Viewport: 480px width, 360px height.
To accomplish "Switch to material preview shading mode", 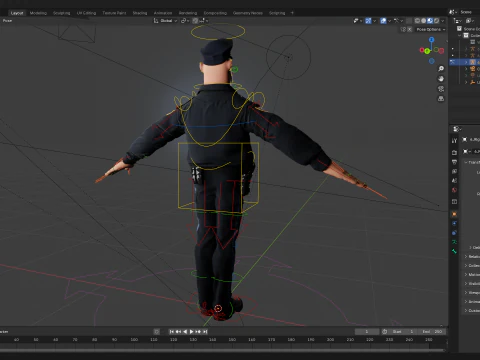I will 430,21.
